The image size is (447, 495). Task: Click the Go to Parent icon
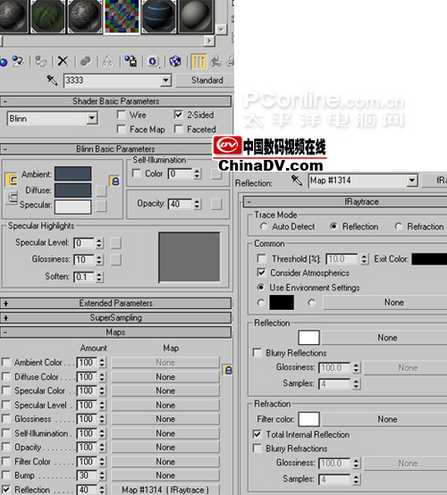tap(216, 61)
